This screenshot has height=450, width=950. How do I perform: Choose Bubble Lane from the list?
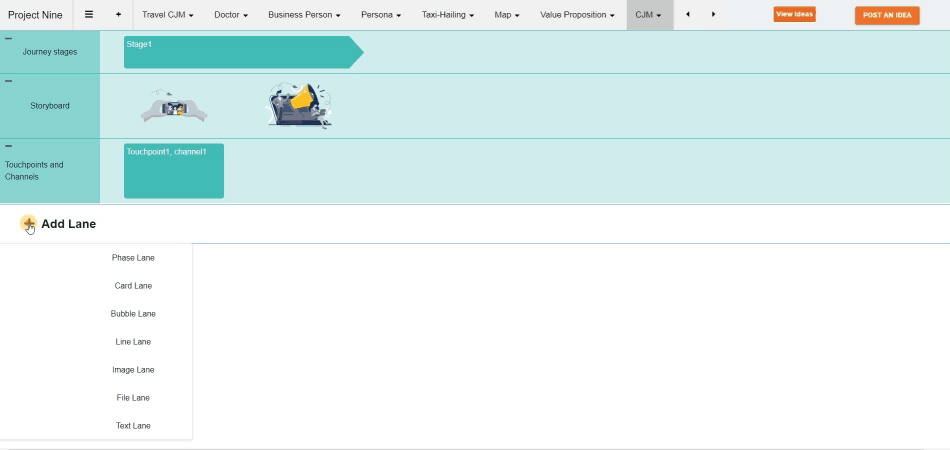[133, 314]
